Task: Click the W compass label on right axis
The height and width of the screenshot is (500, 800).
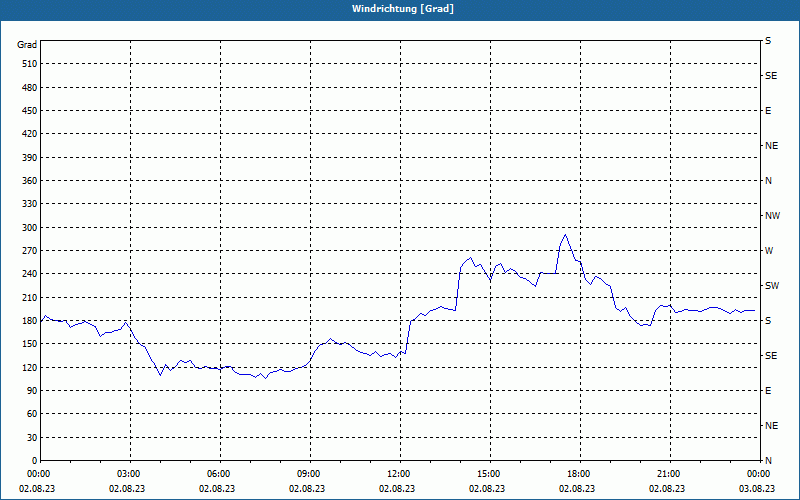Action: 769,251
